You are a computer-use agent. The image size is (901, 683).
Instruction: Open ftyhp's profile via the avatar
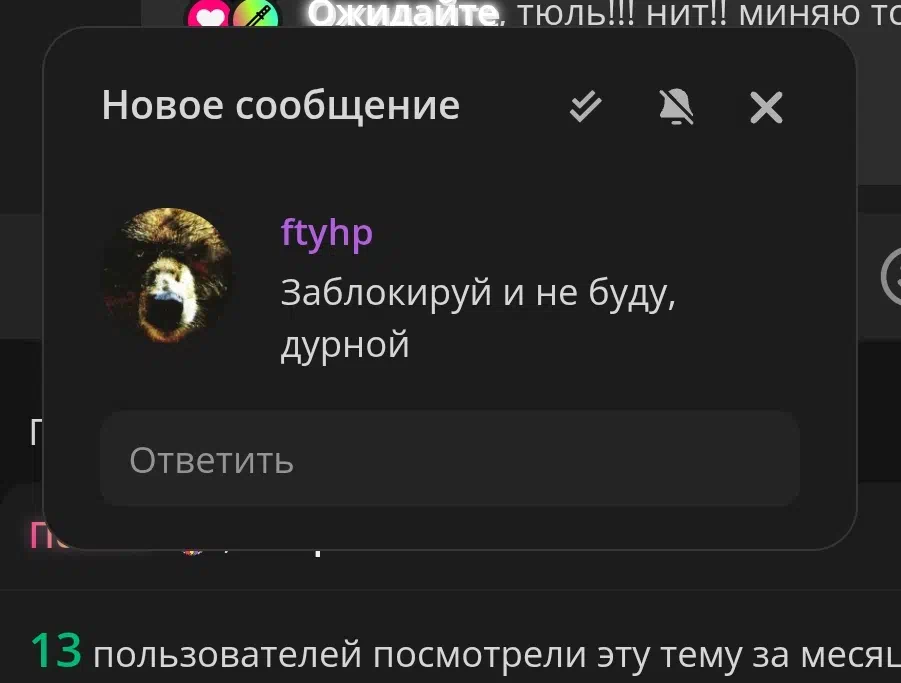[167, 275]
